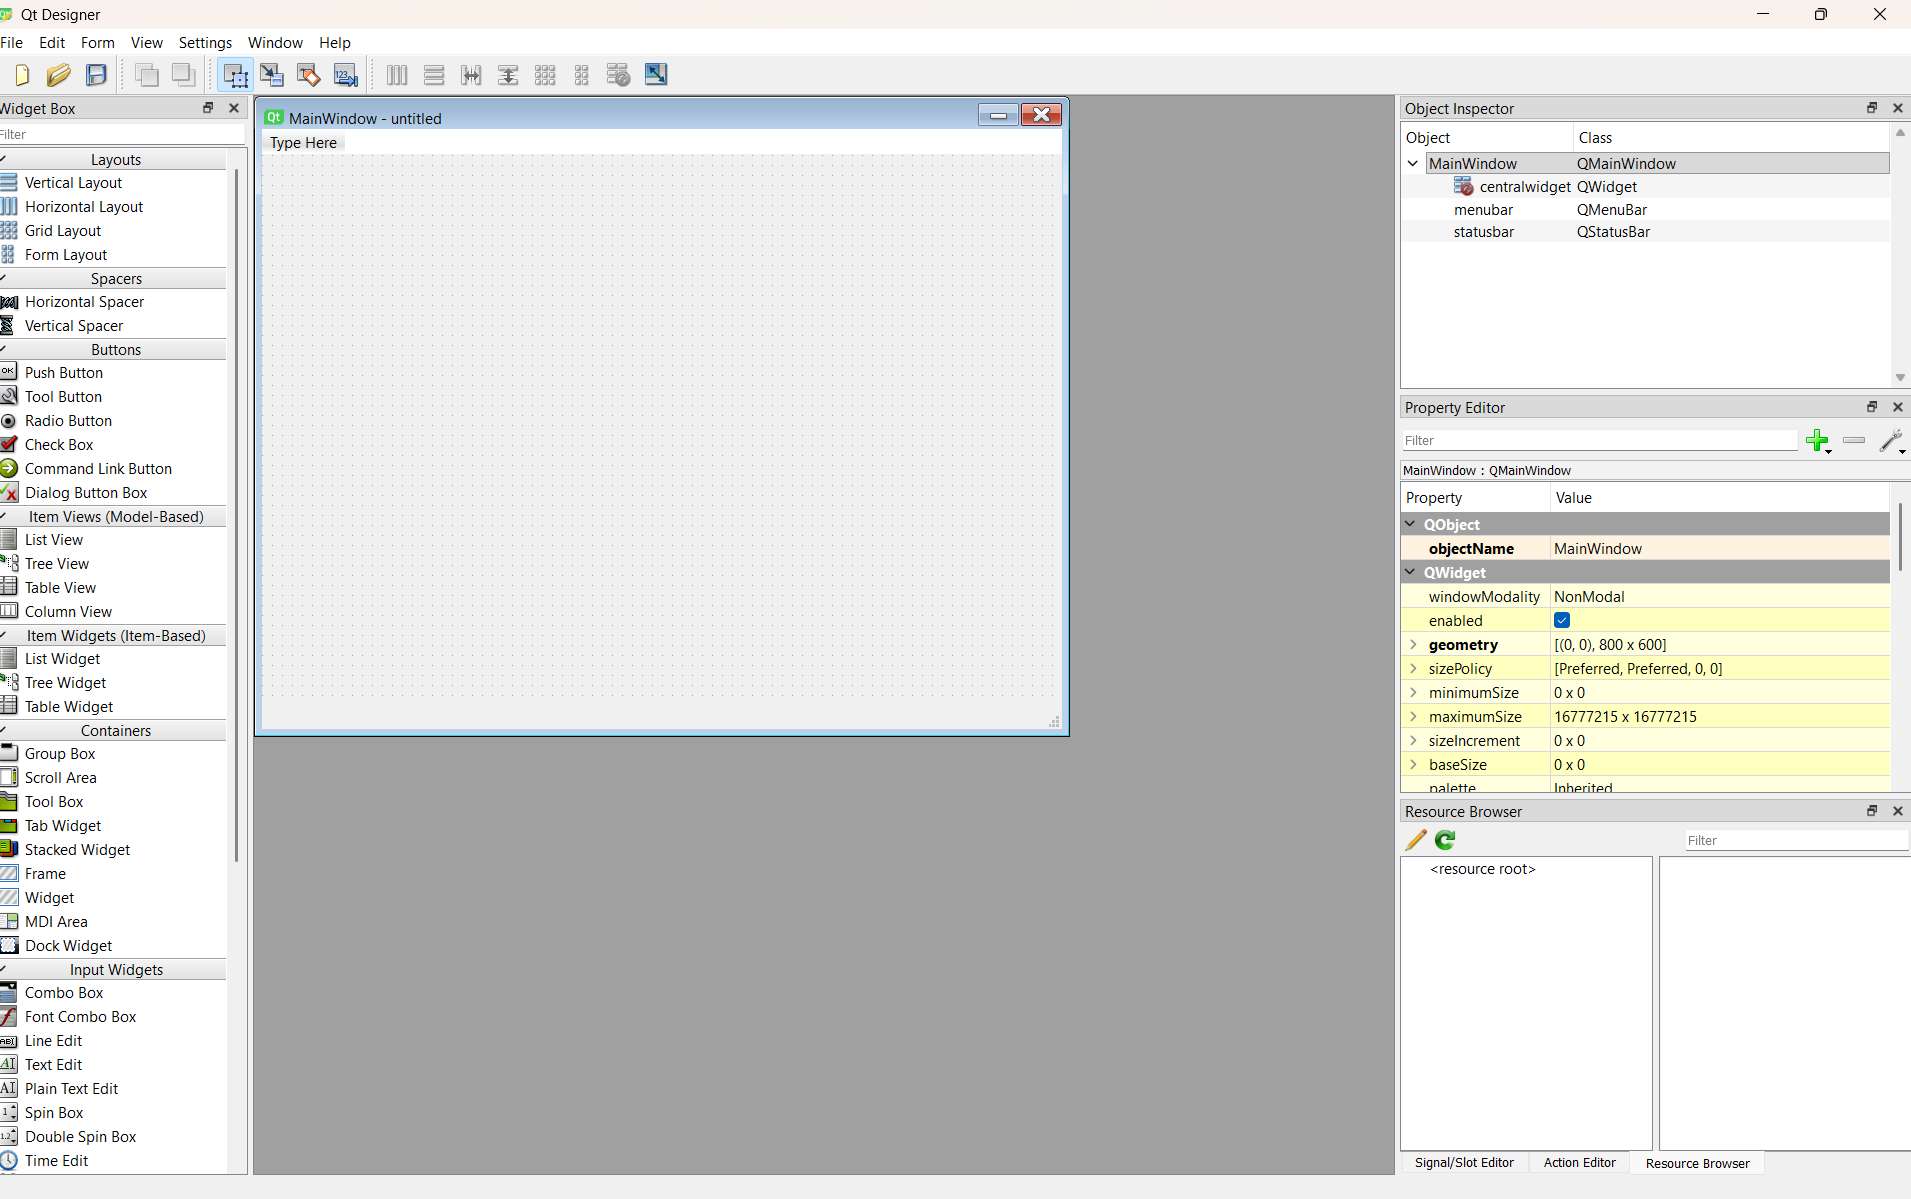
Task: Select the Edit Tab Order mode icon
Action: point(346,75)
